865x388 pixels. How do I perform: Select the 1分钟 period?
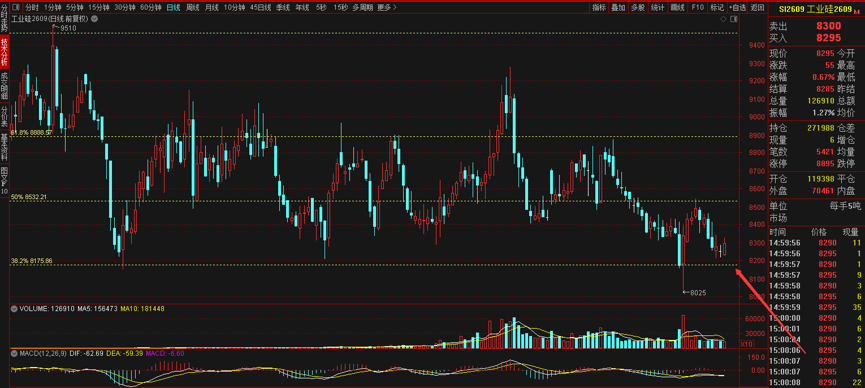[x=53, y=8]
